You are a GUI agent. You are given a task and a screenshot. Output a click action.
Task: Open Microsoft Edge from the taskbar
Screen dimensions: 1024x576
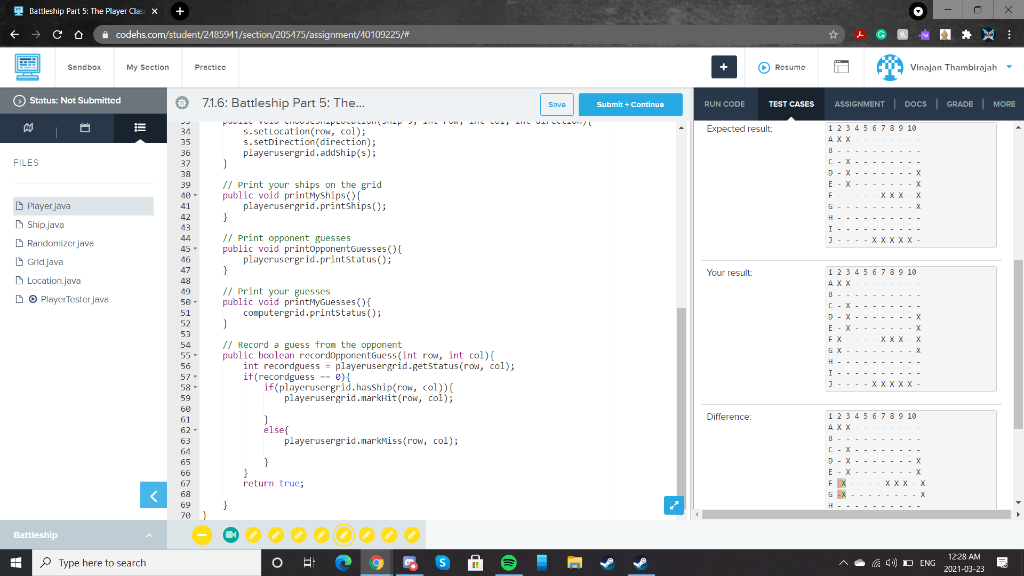[344, 562]
